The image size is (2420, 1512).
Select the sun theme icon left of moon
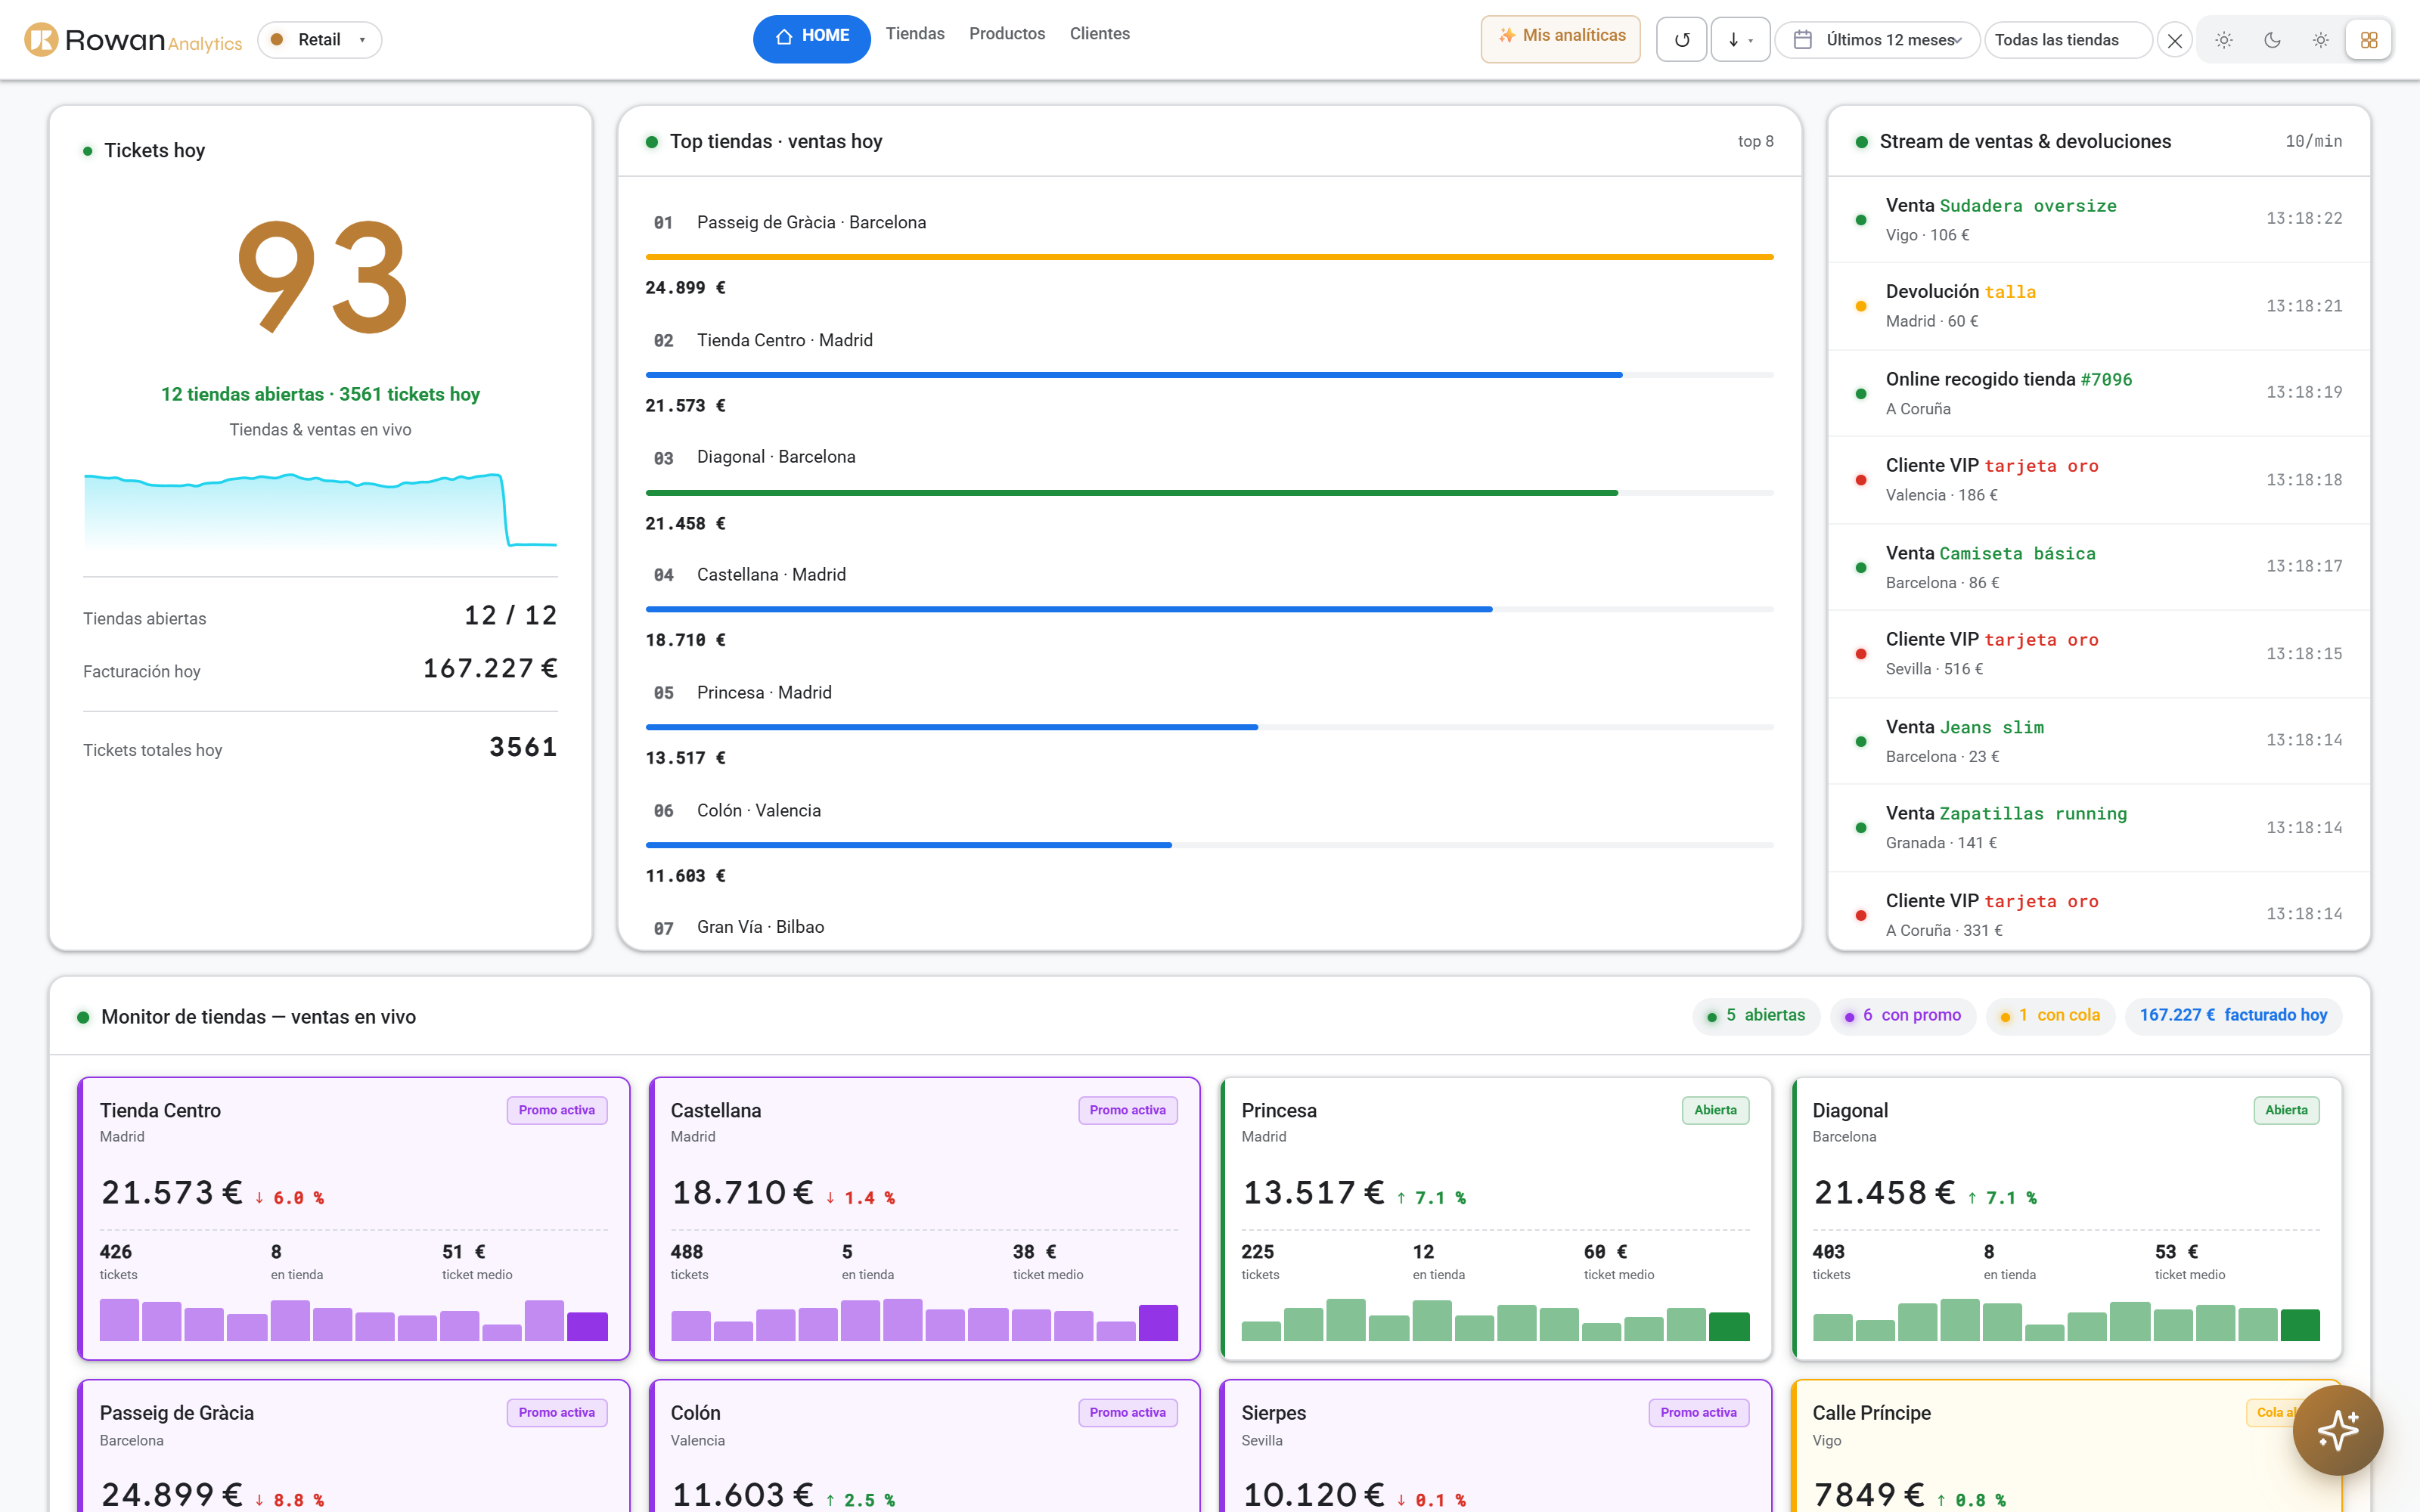click(x=2223, y=40)
